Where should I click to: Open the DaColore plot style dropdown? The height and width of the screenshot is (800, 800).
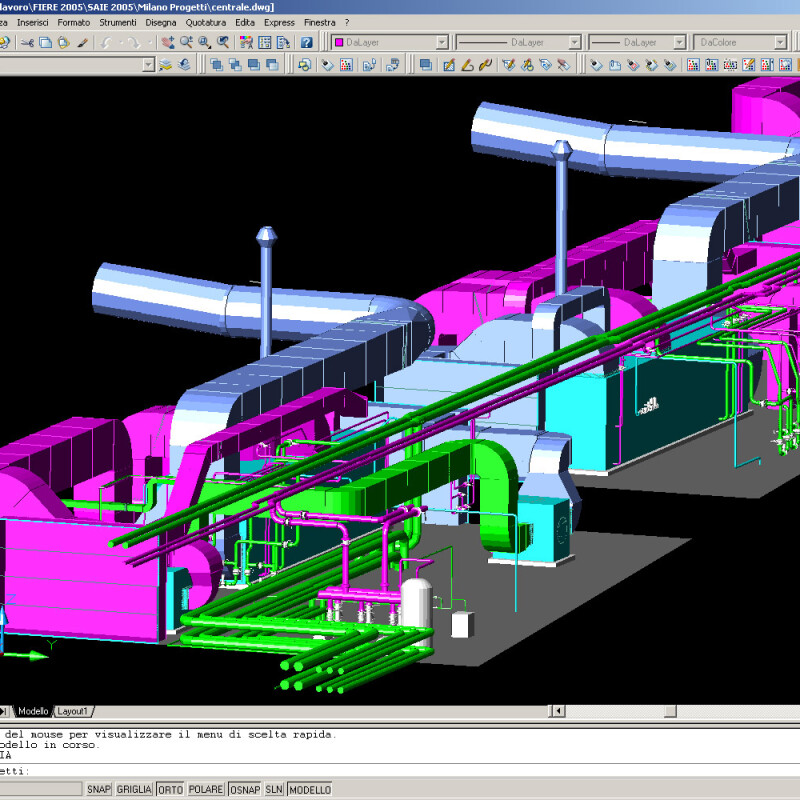pos(779,42)
